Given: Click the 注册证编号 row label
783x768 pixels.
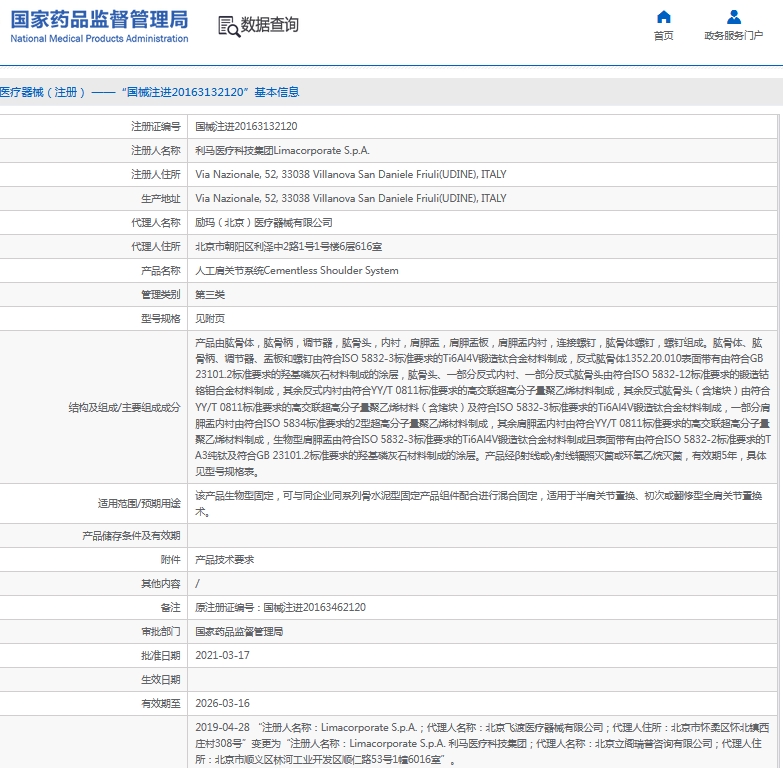Looking at the screenshot, I should point(156,126).
